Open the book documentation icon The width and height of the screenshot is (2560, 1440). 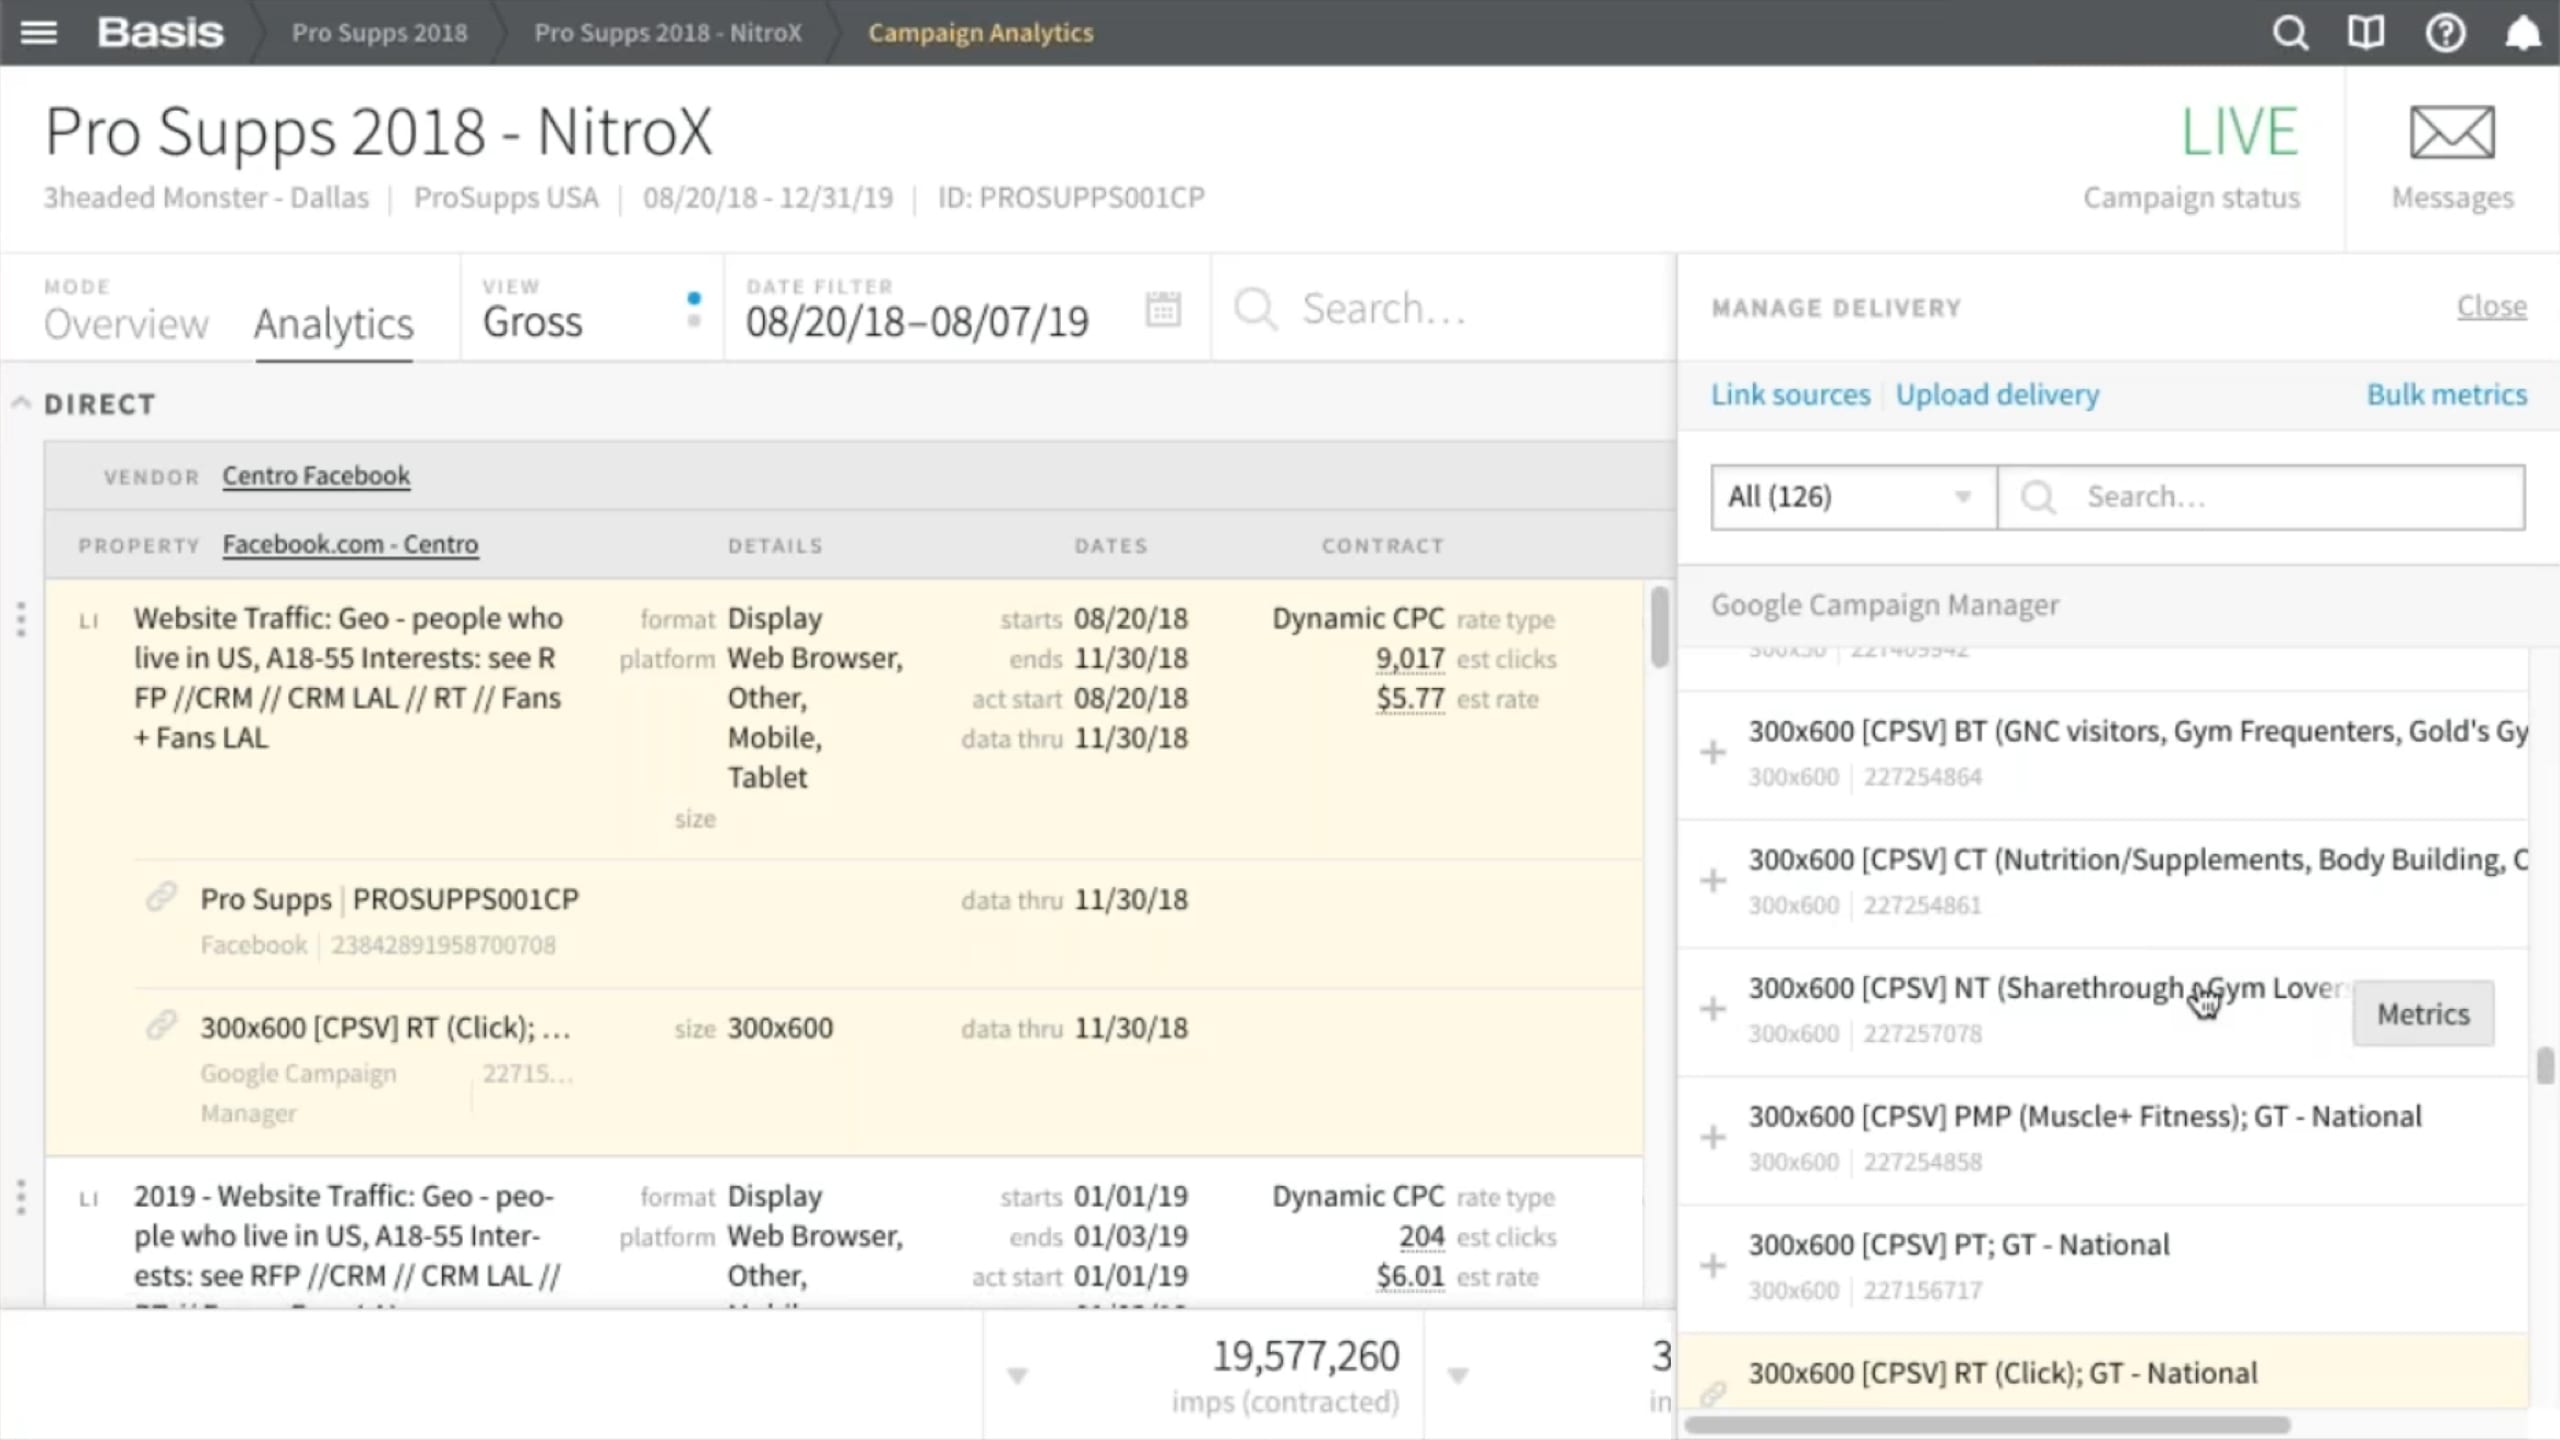click(x=2366, y=33)
